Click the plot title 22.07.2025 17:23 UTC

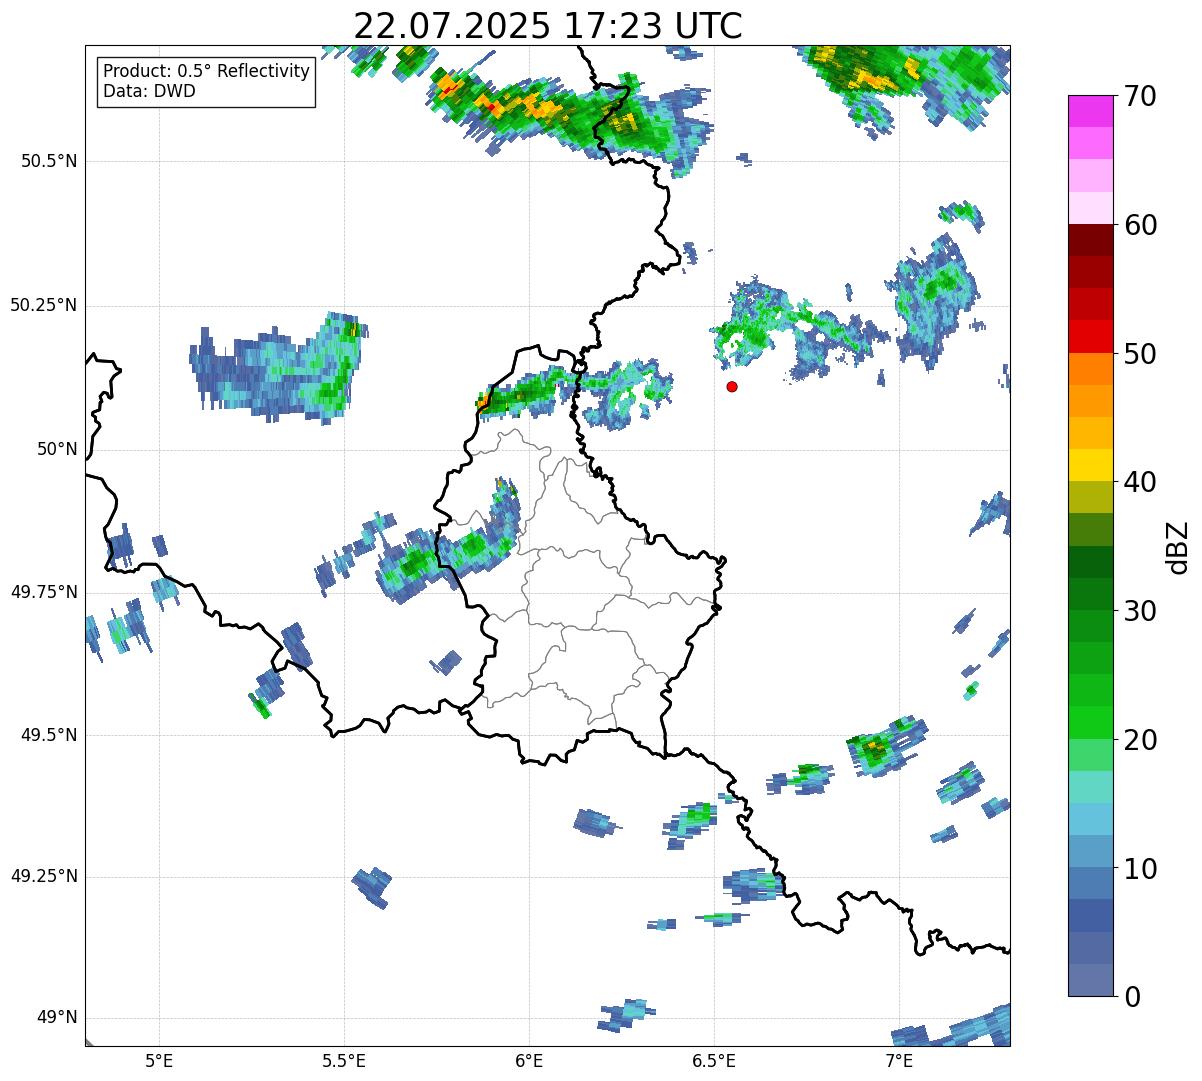click(548, 26)
